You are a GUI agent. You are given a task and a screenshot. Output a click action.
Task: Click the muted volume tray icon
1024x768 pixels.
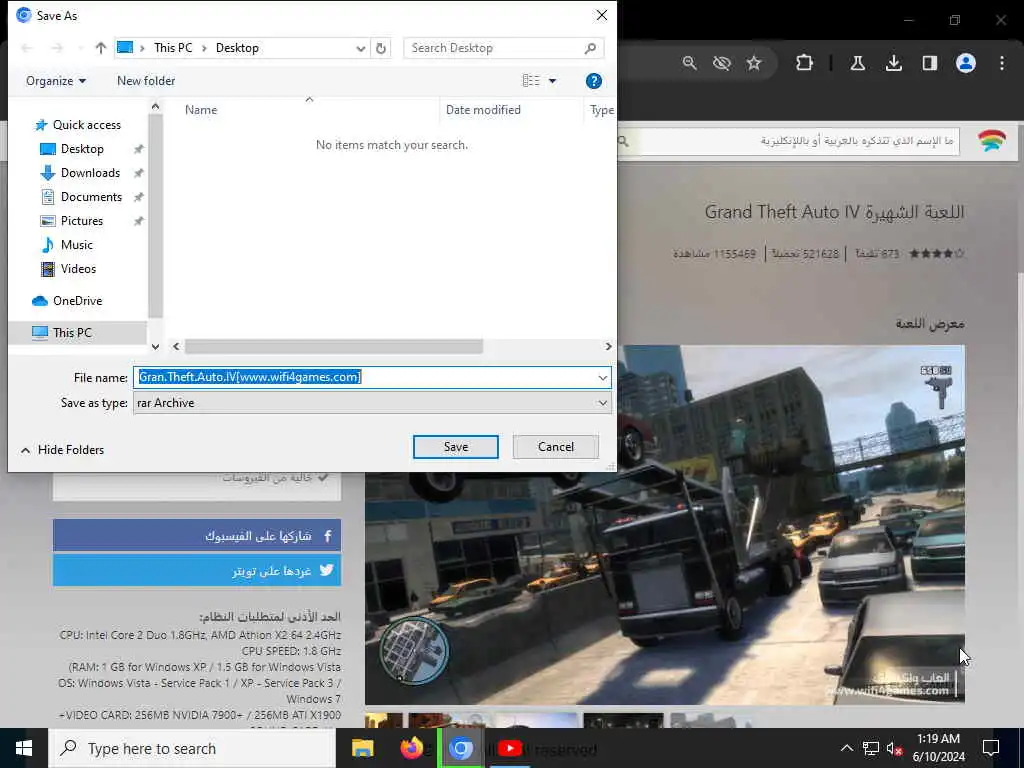point(895,748)
